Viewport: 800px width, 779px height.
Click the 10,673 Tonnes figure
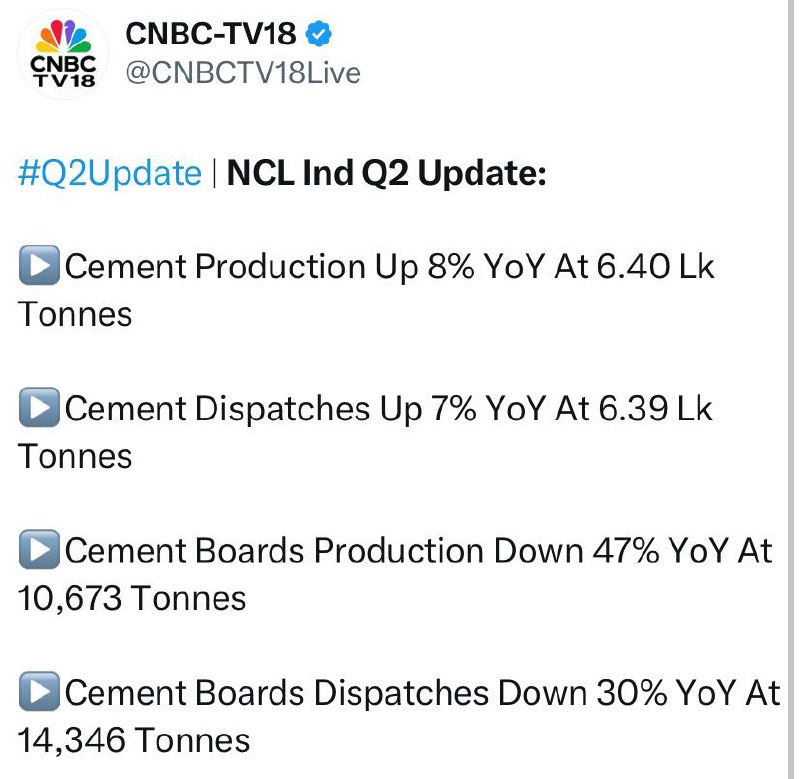[132, 599]
